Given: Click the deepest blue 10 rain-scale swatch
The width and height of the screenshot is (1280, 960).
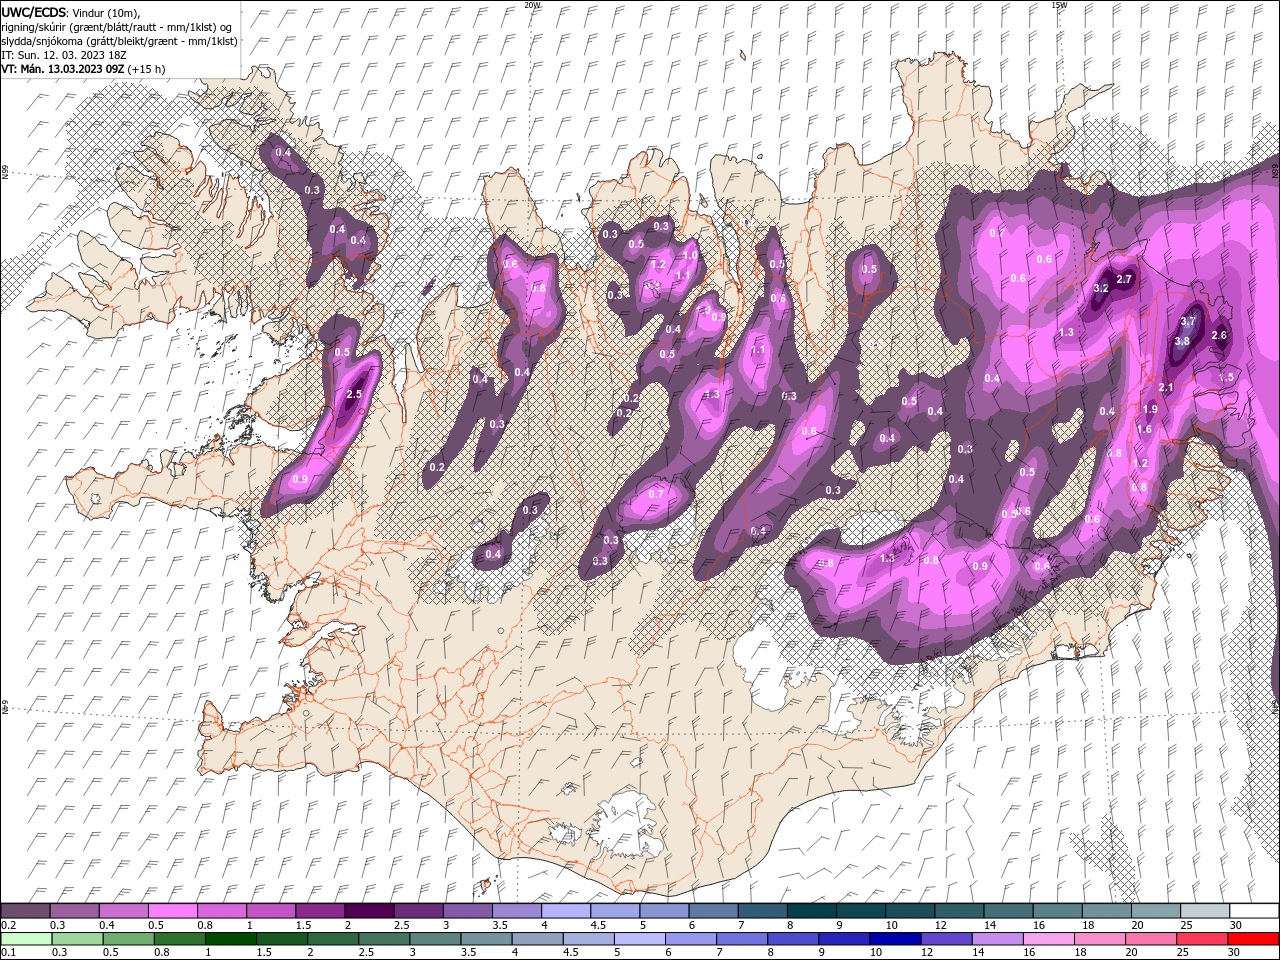Looking at the screenshot, I should (x=895, y=939).
